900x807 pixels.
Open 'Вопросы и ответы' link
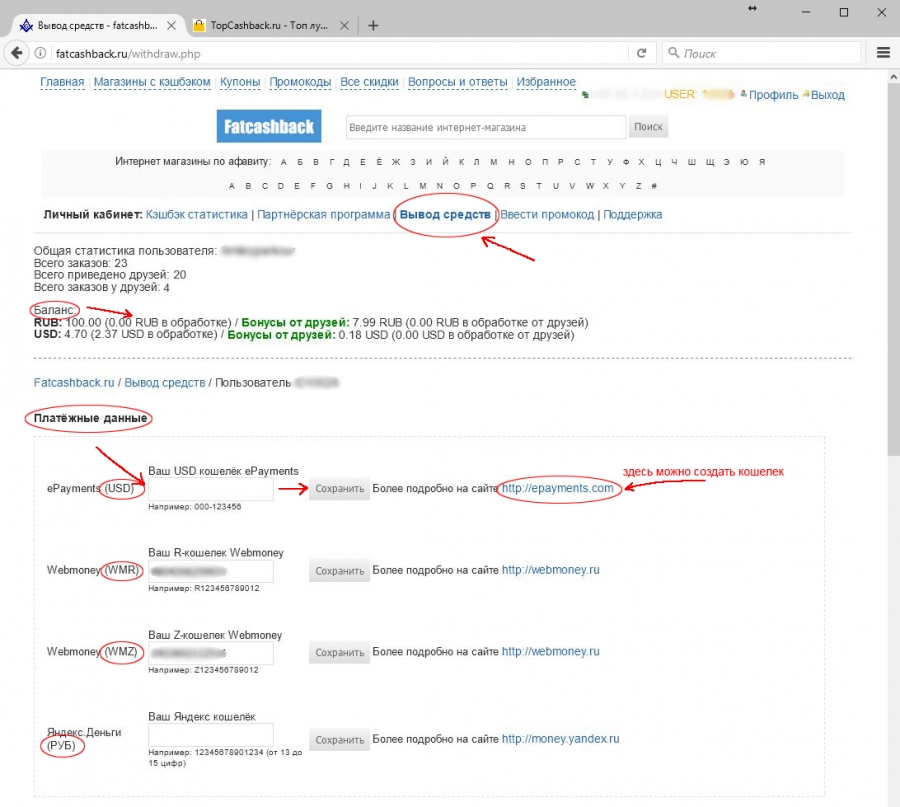[457, 82]
